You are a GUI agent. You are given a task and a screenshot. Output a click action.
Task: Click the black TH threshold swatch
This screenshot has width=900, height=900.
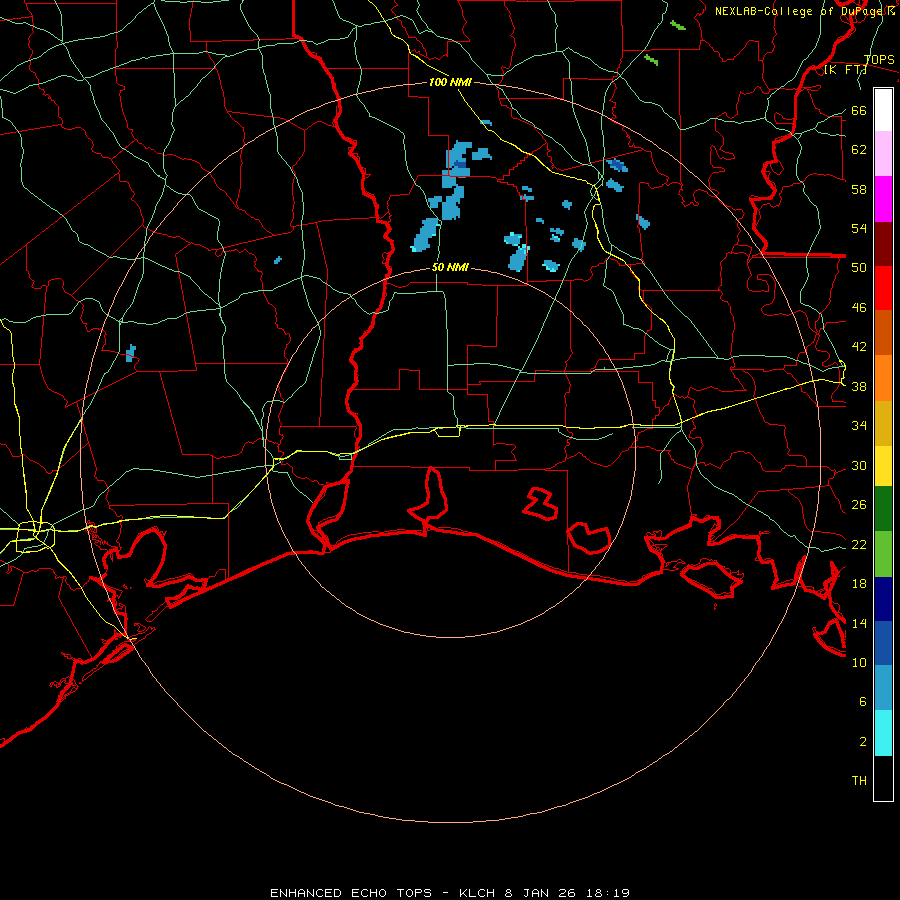[x=883, y=778]
